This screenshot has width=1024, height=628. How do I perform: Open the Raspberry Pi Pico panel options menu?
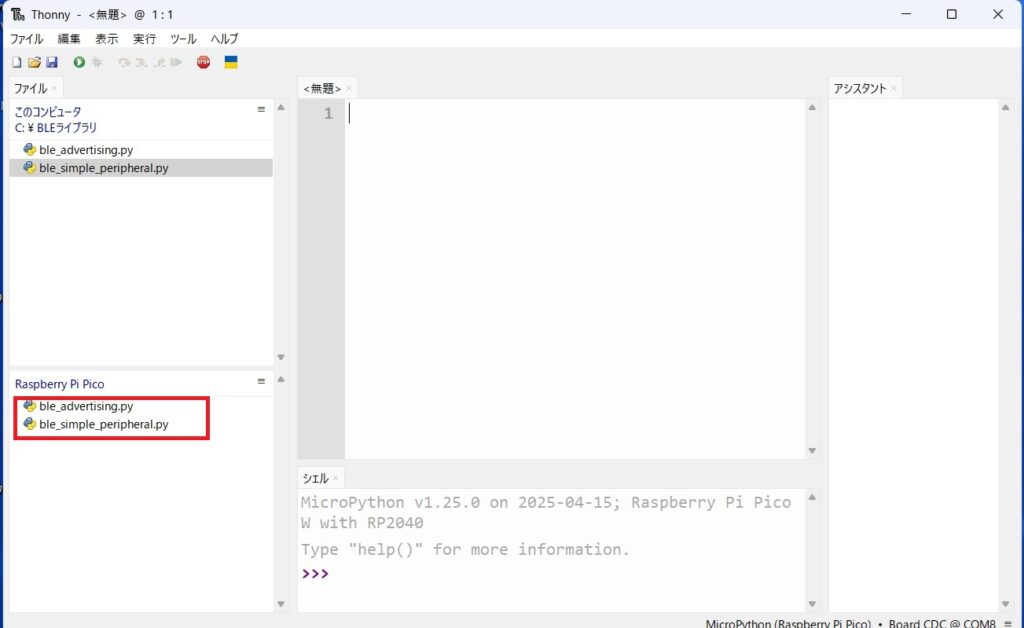[261, 382]
